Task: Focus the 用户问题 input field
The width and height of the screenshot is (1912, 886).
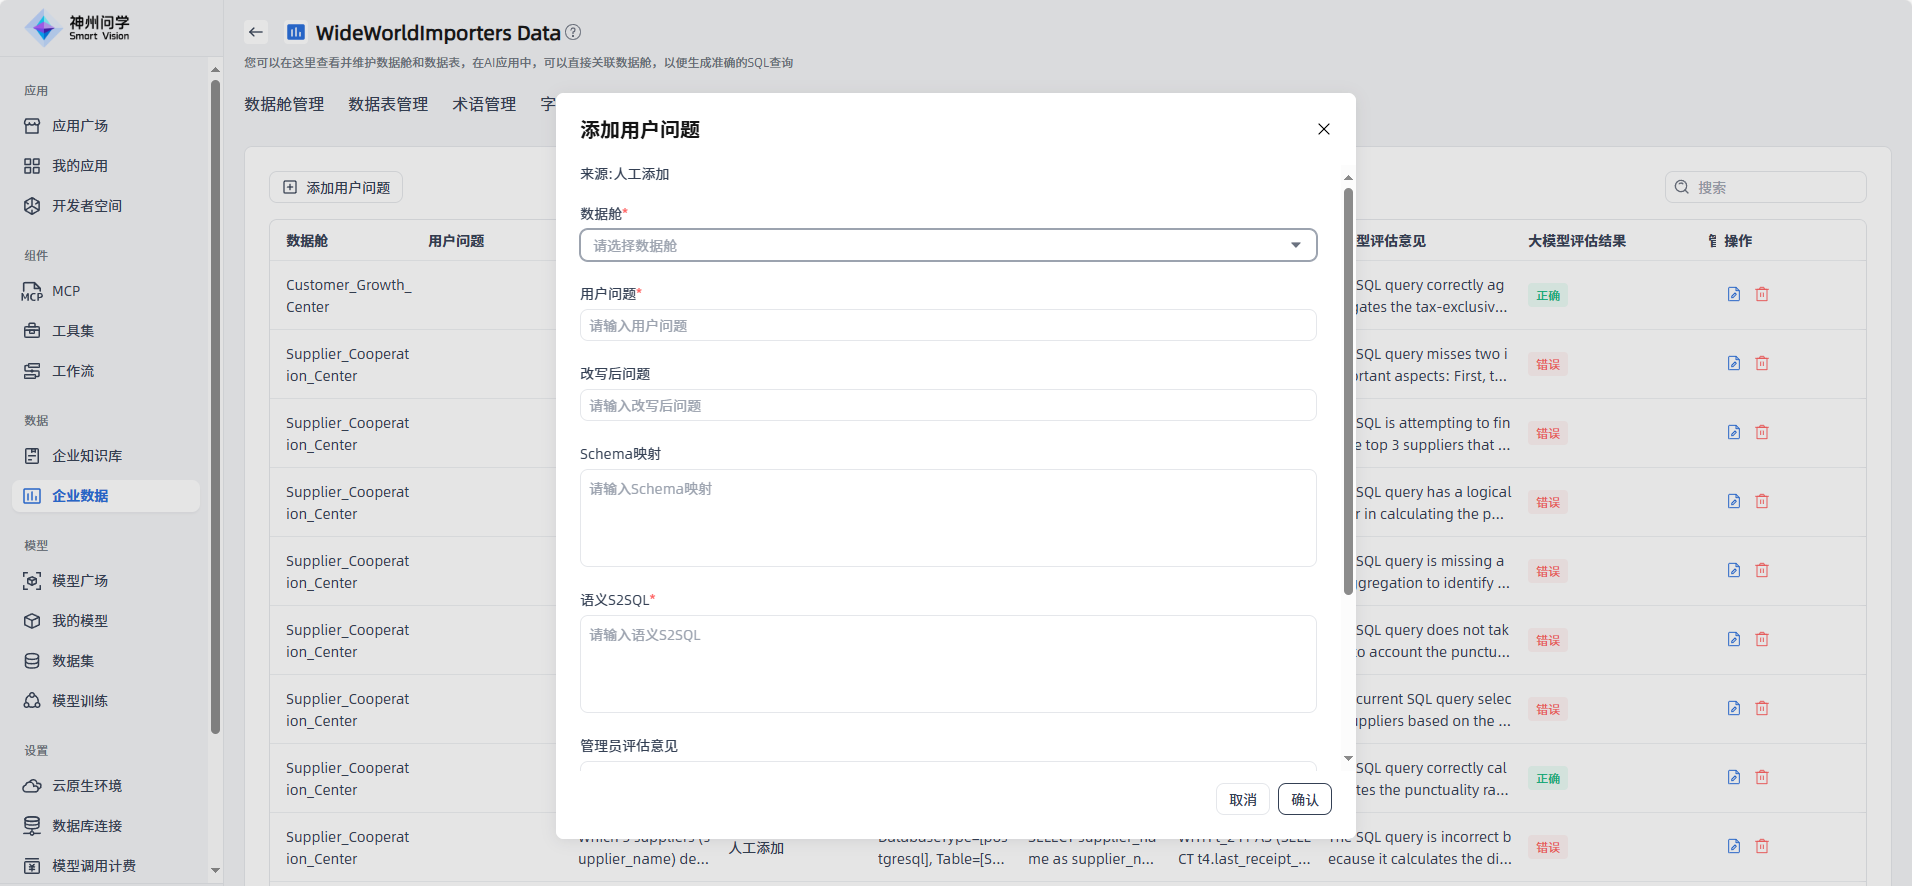Action: click(x=947, y=325)
